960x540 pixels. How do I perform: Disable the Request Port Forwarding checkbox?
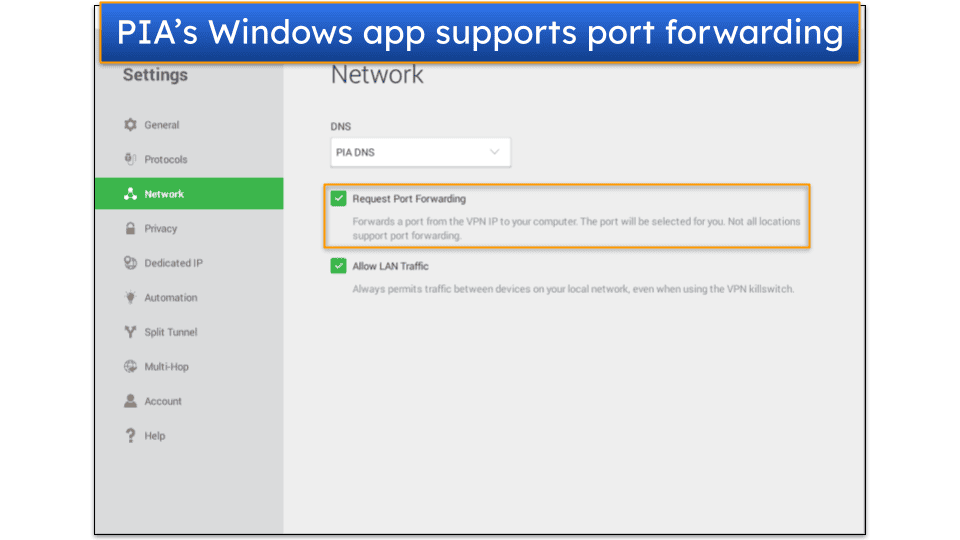339,199
